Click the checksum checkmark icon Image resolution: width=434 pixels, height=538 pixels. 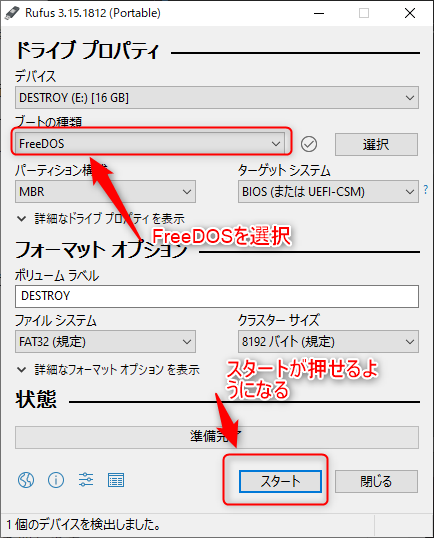point(309,144)
